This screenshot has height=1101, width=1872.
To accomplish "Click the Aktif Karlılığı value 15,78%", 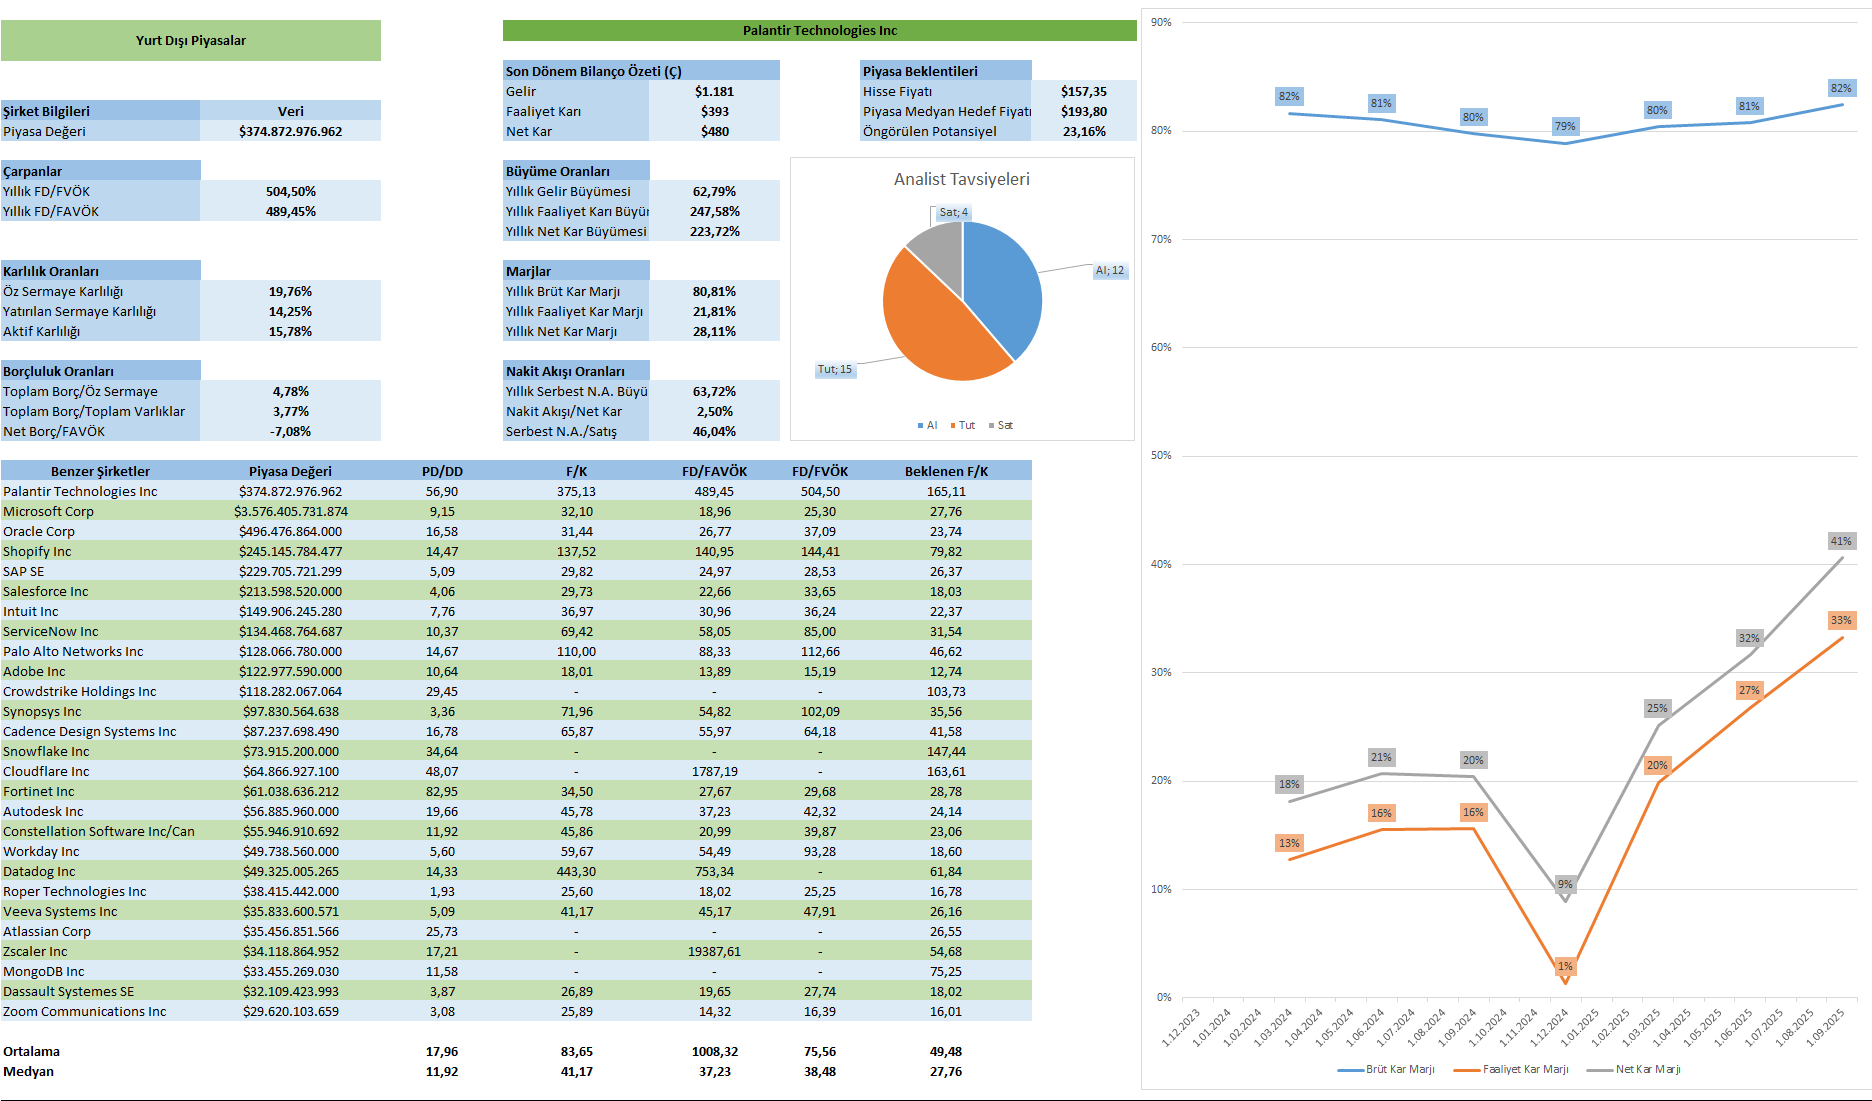I will 290,331.
